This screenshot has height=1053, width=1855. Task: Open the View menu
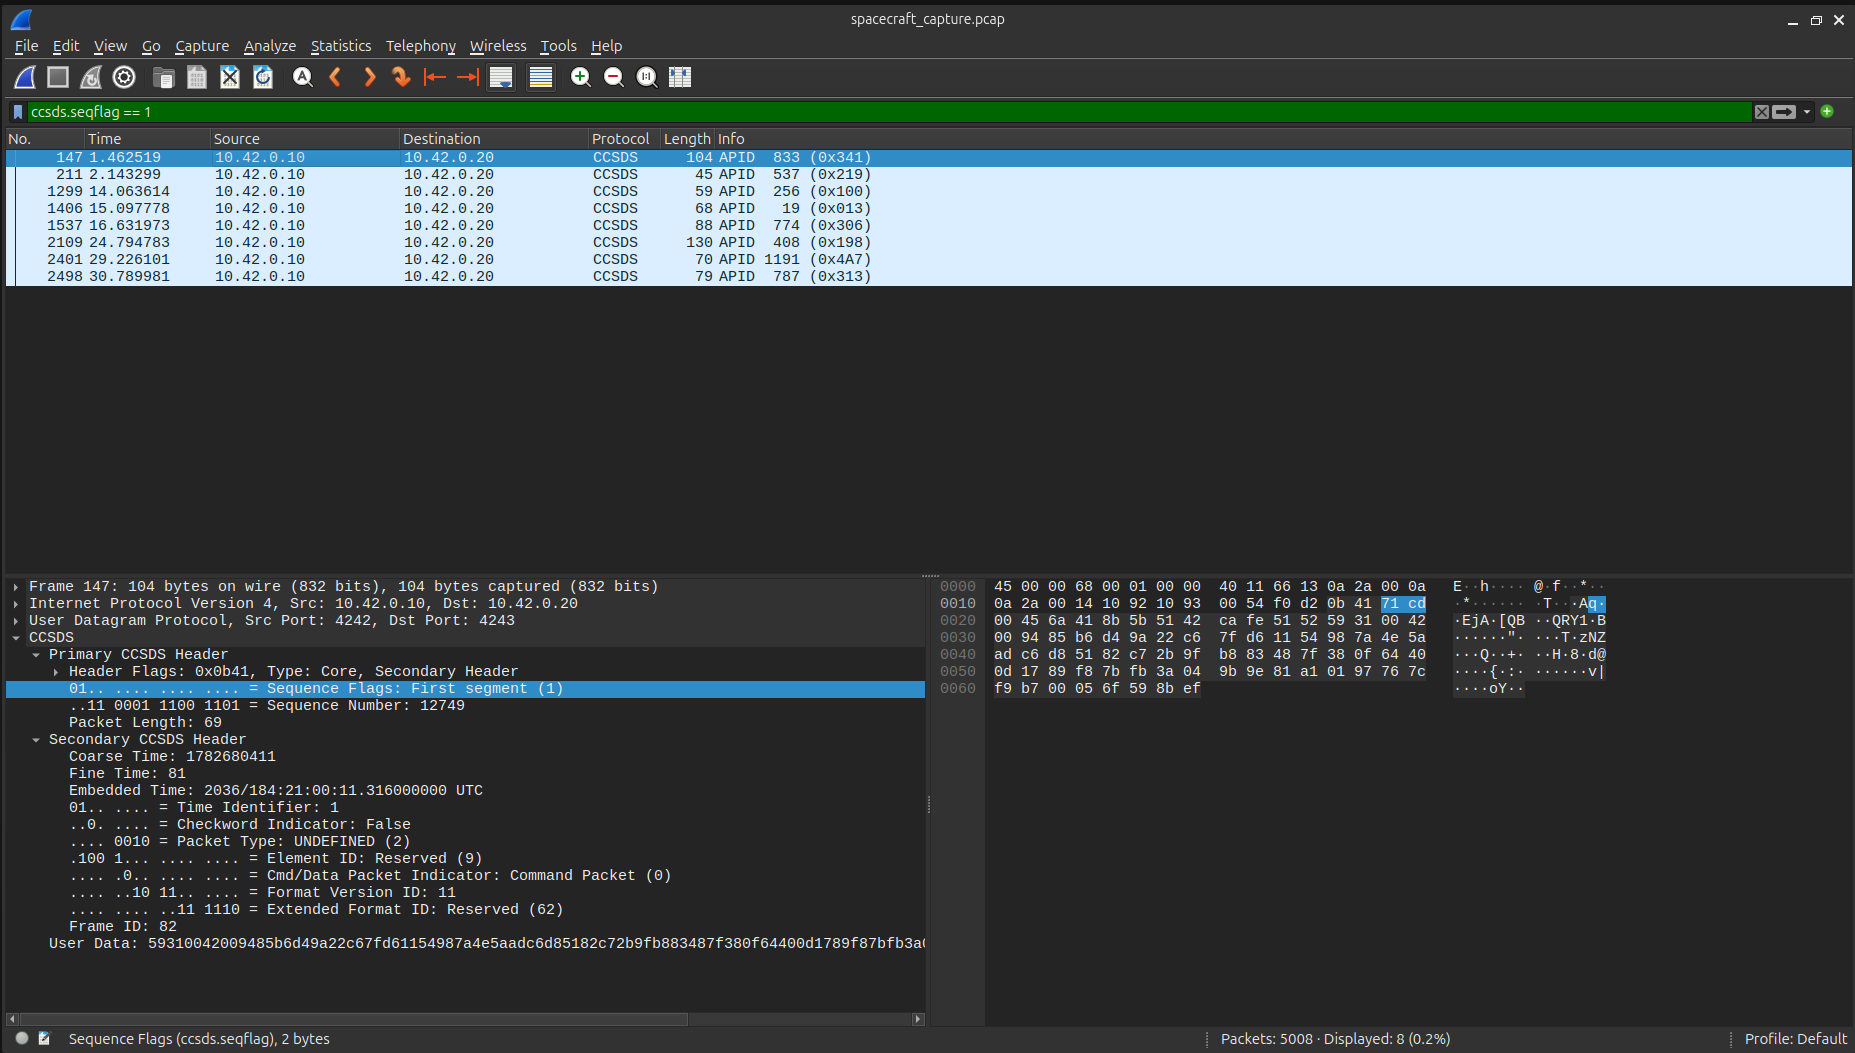(x=110, y=46)
